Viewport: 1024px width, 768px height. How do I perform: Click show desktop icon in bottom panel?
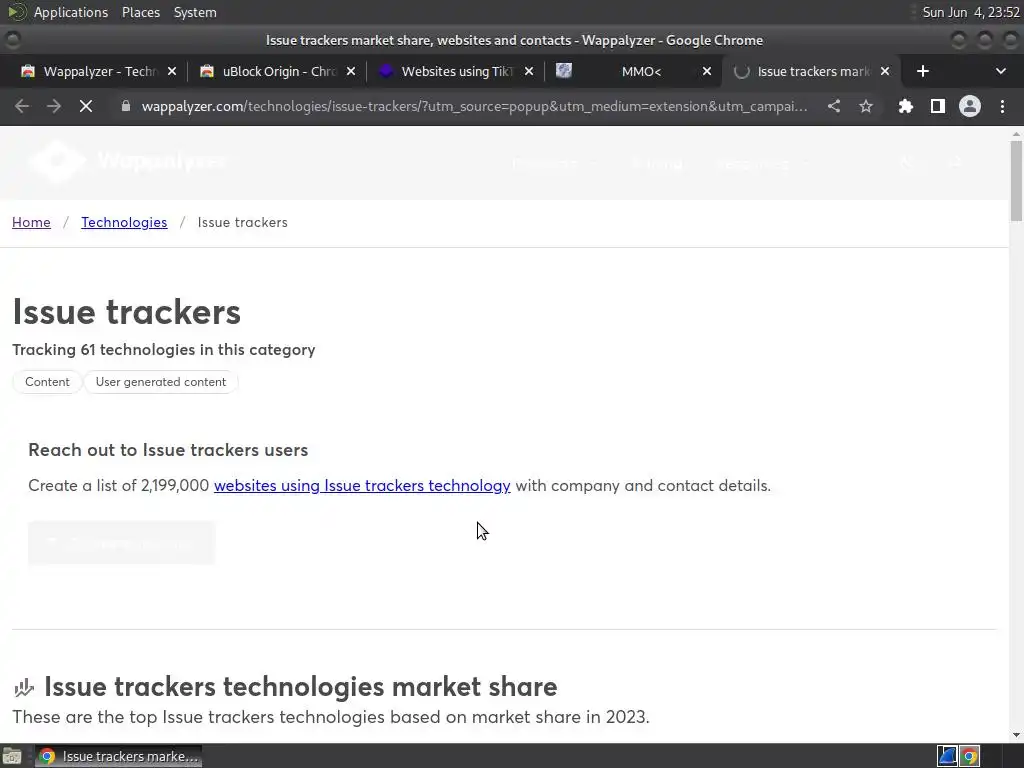click(12, 756)
